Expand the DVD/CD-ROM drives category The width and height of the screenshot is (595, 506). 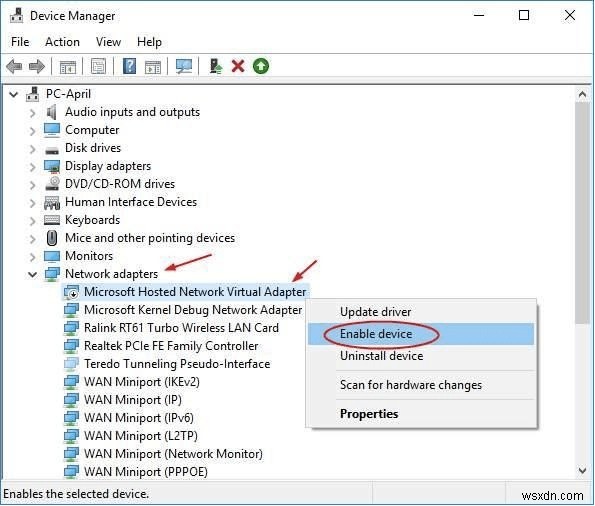coord(33,184)
